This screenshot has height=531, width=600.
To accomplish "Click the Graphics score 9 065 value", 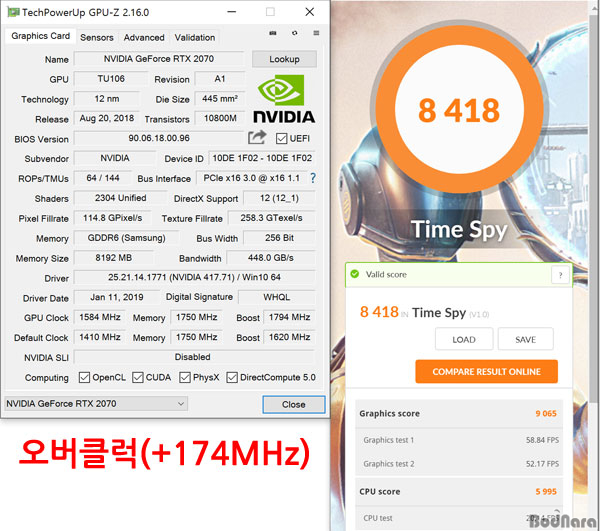I will (546, 413).
